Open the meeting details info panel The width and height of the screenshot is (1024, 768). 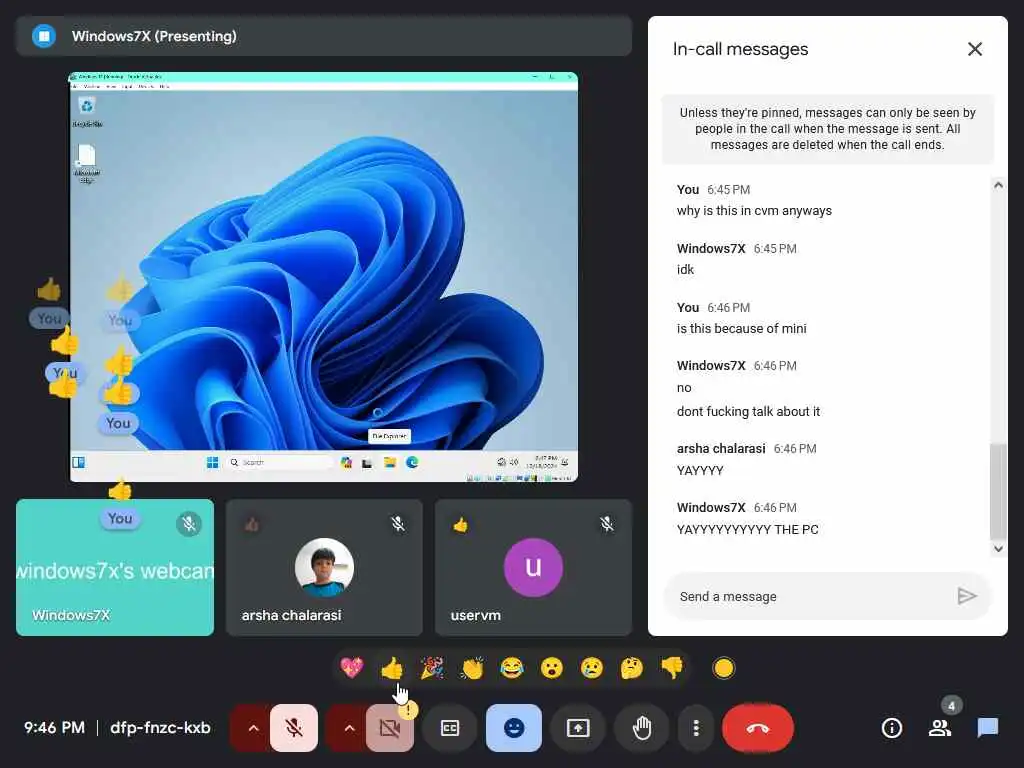[x=891, y=728]
